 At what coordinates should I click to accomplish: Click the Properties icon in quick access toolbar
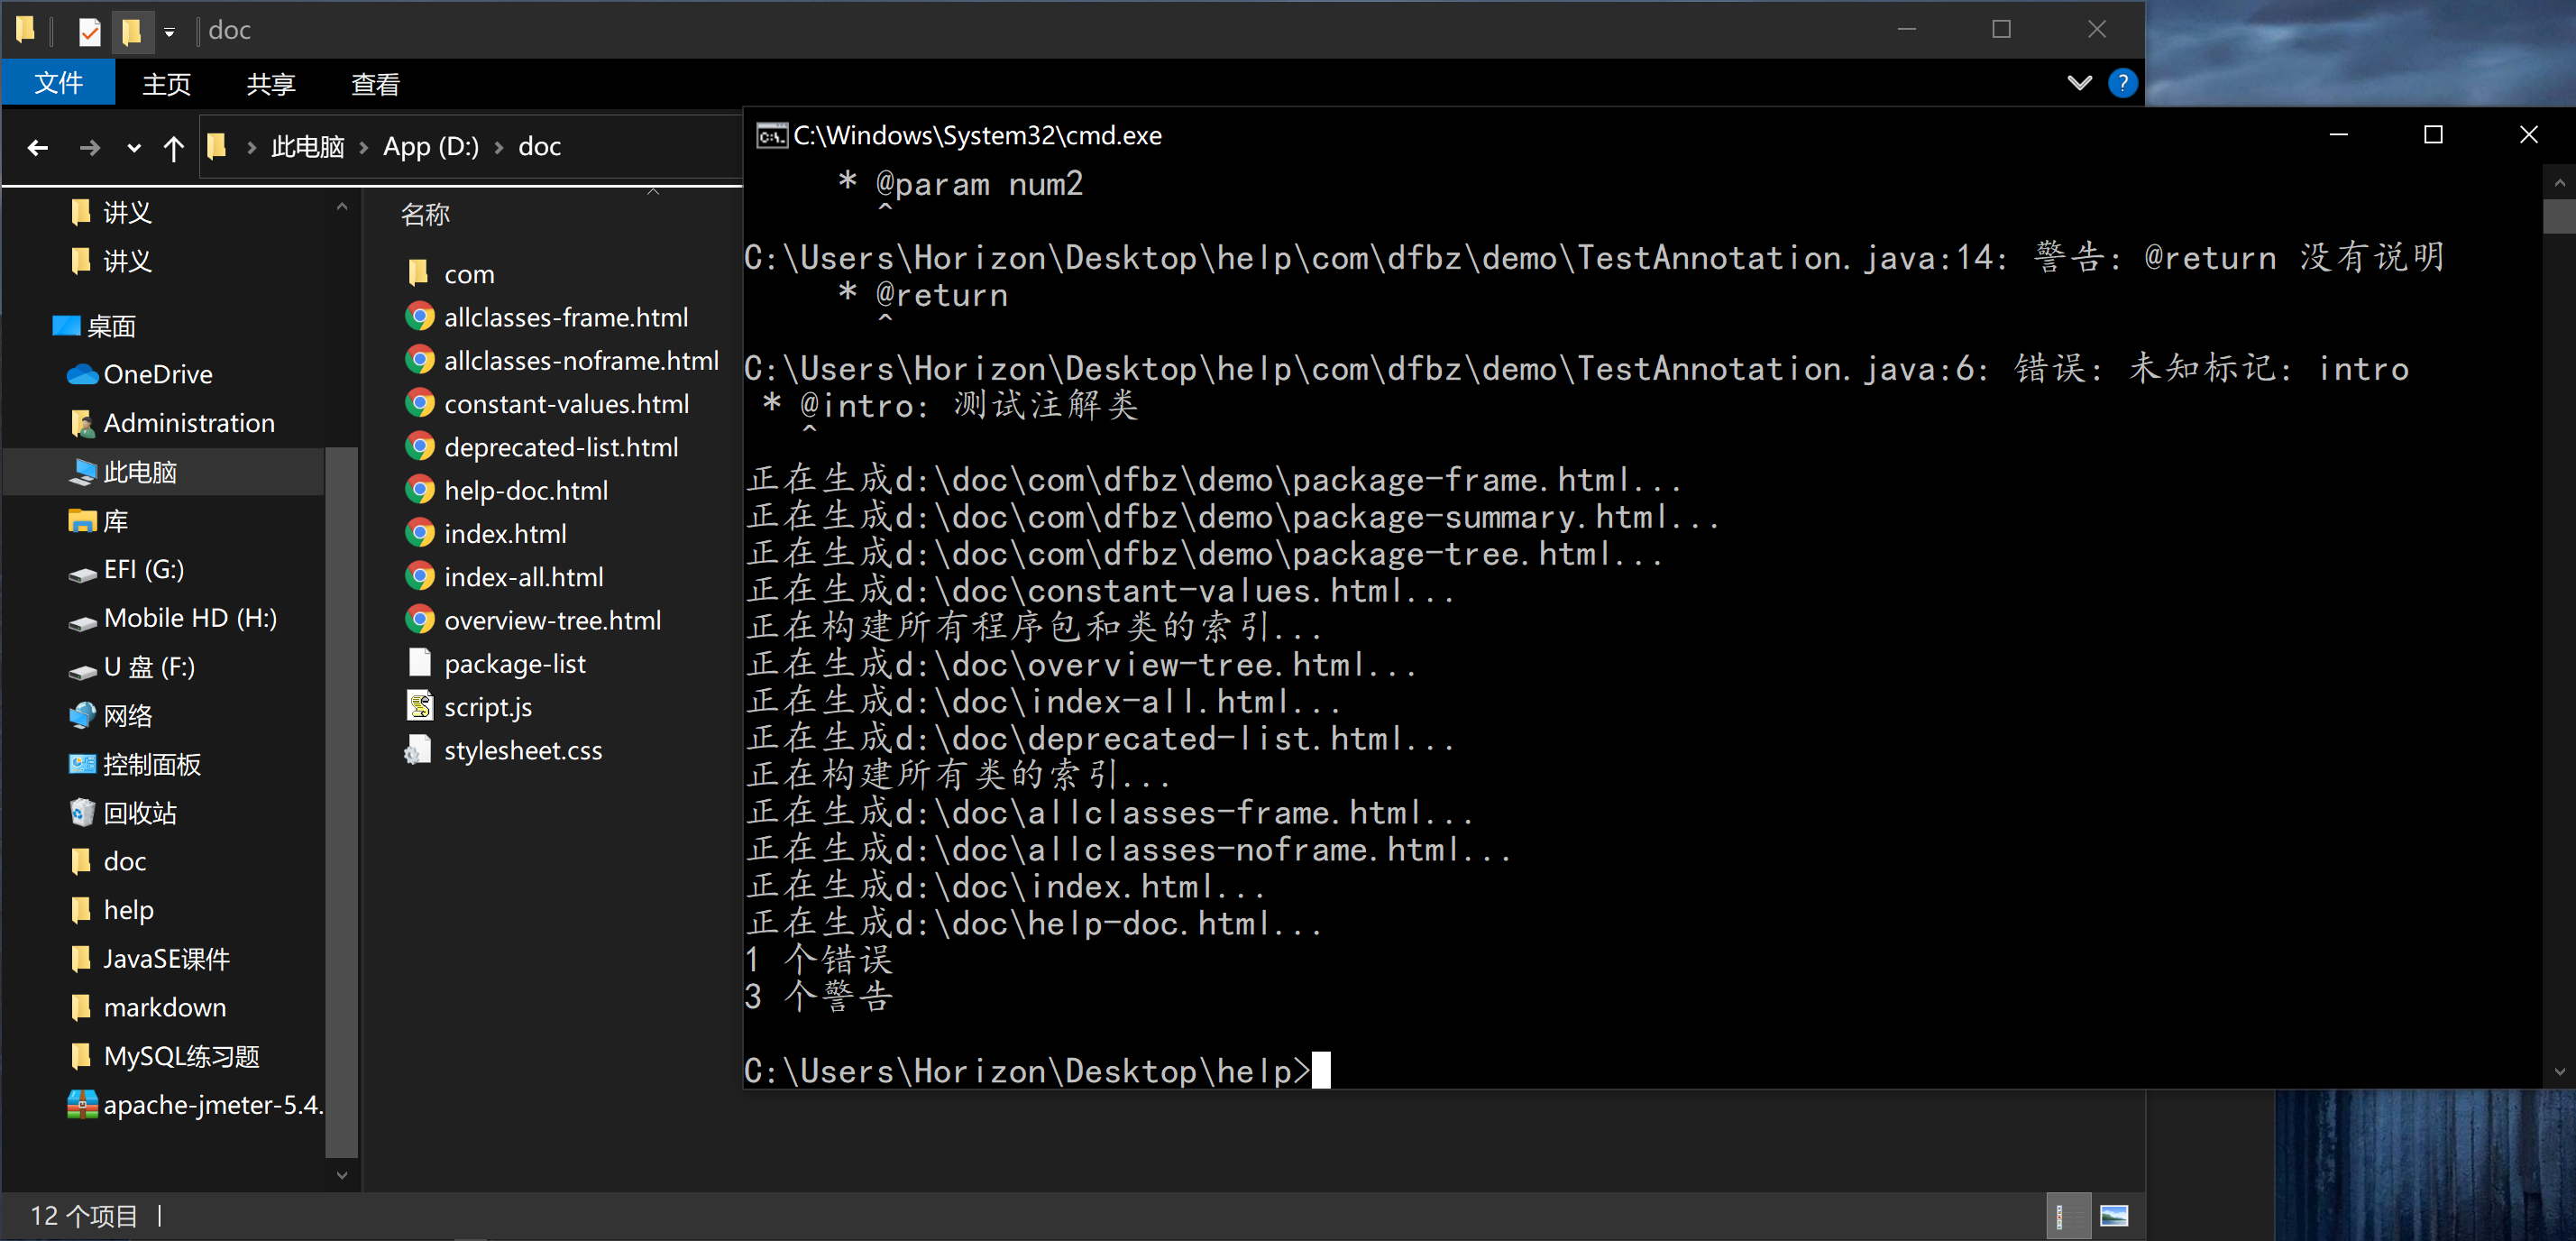point(89,31)
